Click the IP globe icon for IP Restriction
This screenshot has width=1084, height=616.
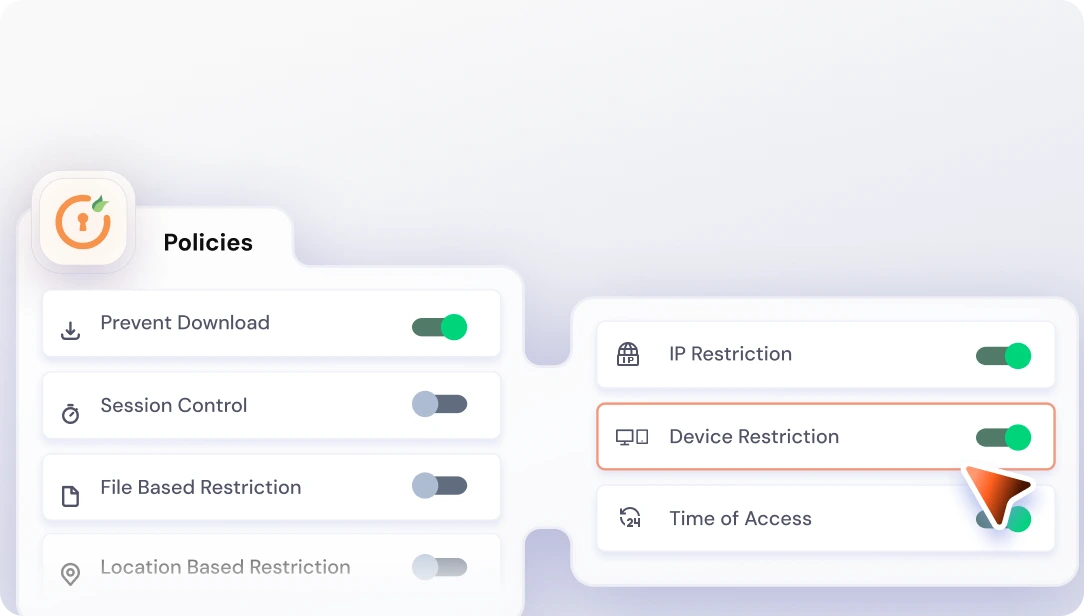(x=630, y=354)
